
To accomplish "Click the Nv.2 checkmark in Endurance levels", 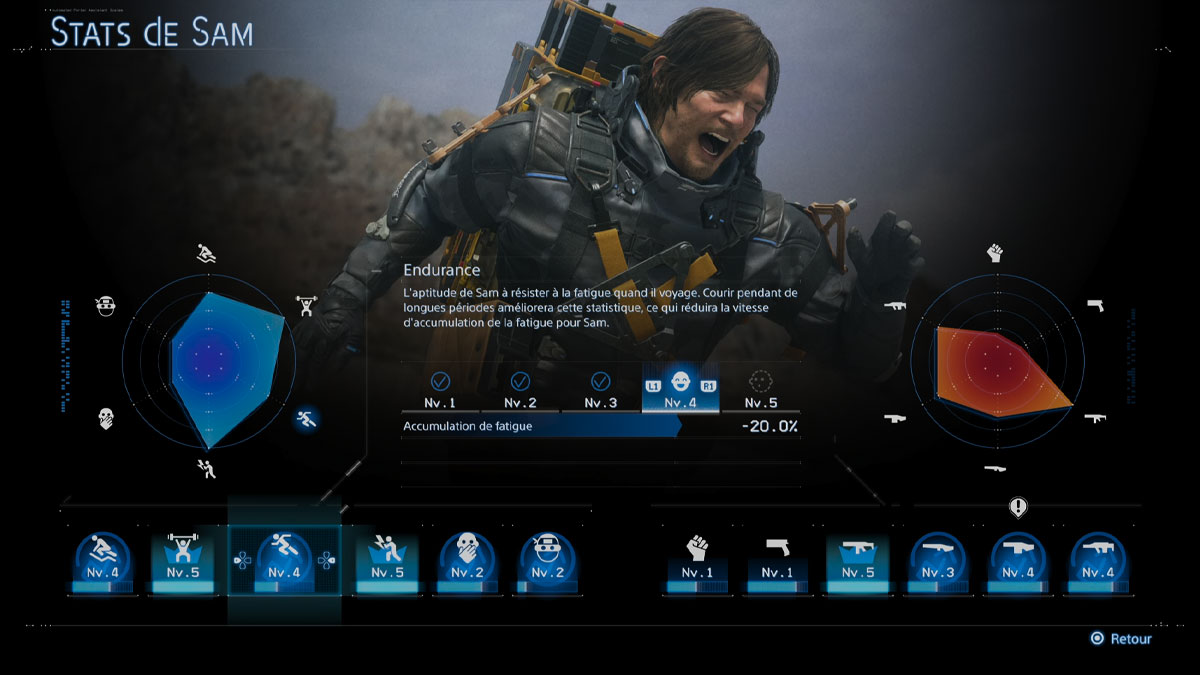I will [520, 382].
